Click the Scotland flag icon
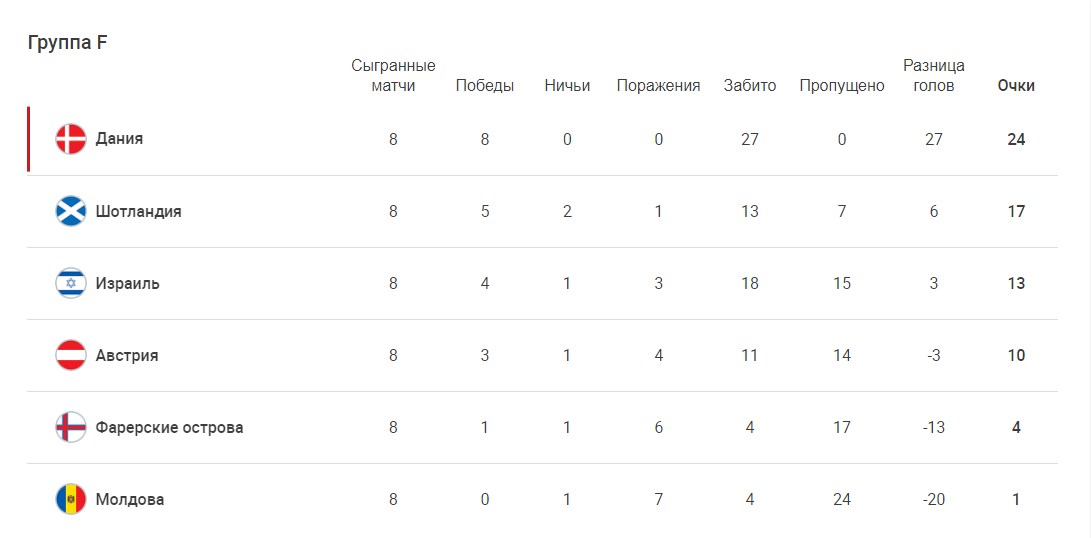This screenshot has width=1091, height=538. pyautogui.click(x=71, y=211)
